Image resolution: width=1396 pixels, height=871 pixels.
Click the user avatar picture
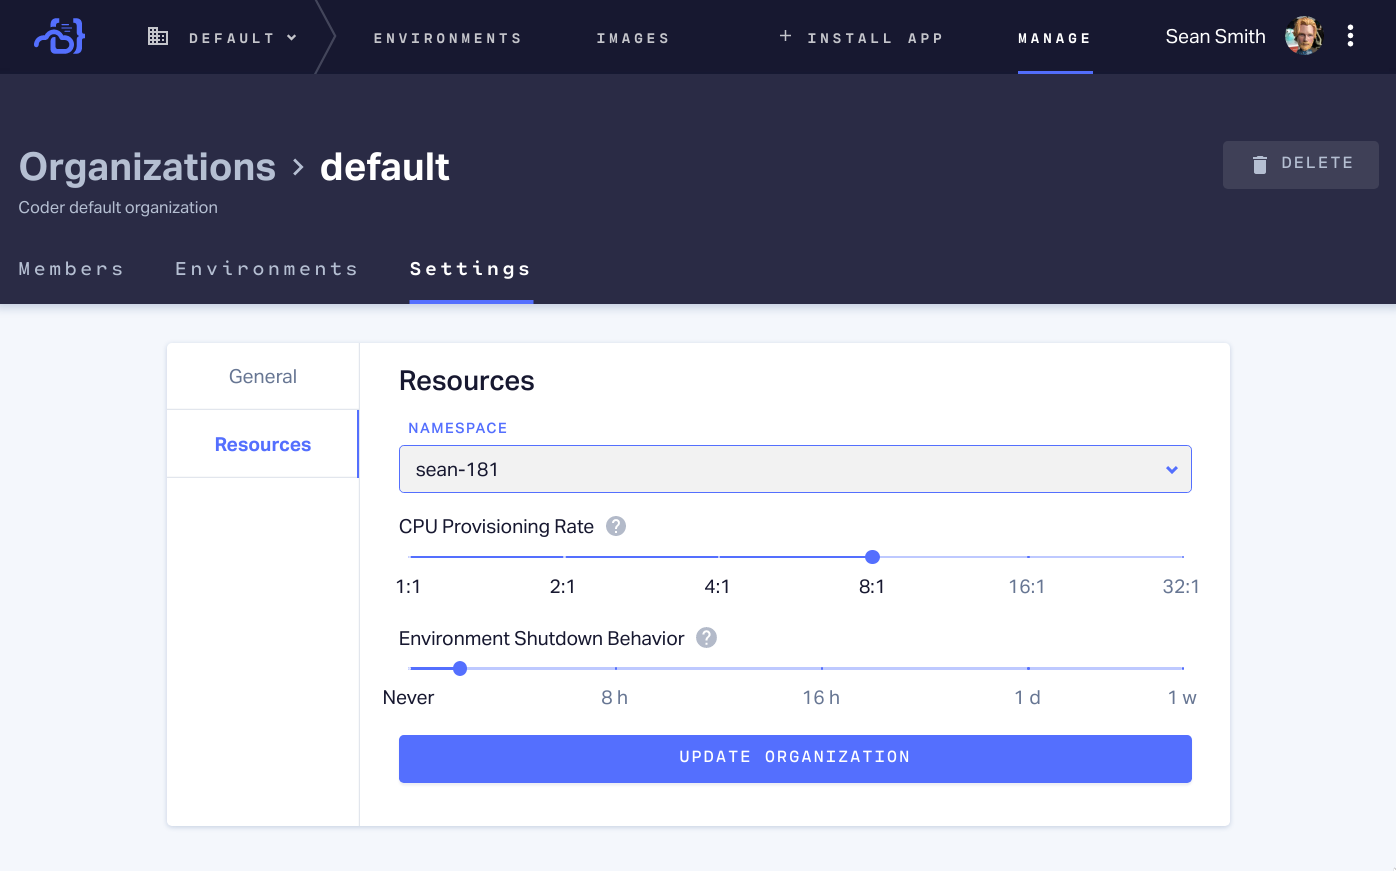(1303, 36)
